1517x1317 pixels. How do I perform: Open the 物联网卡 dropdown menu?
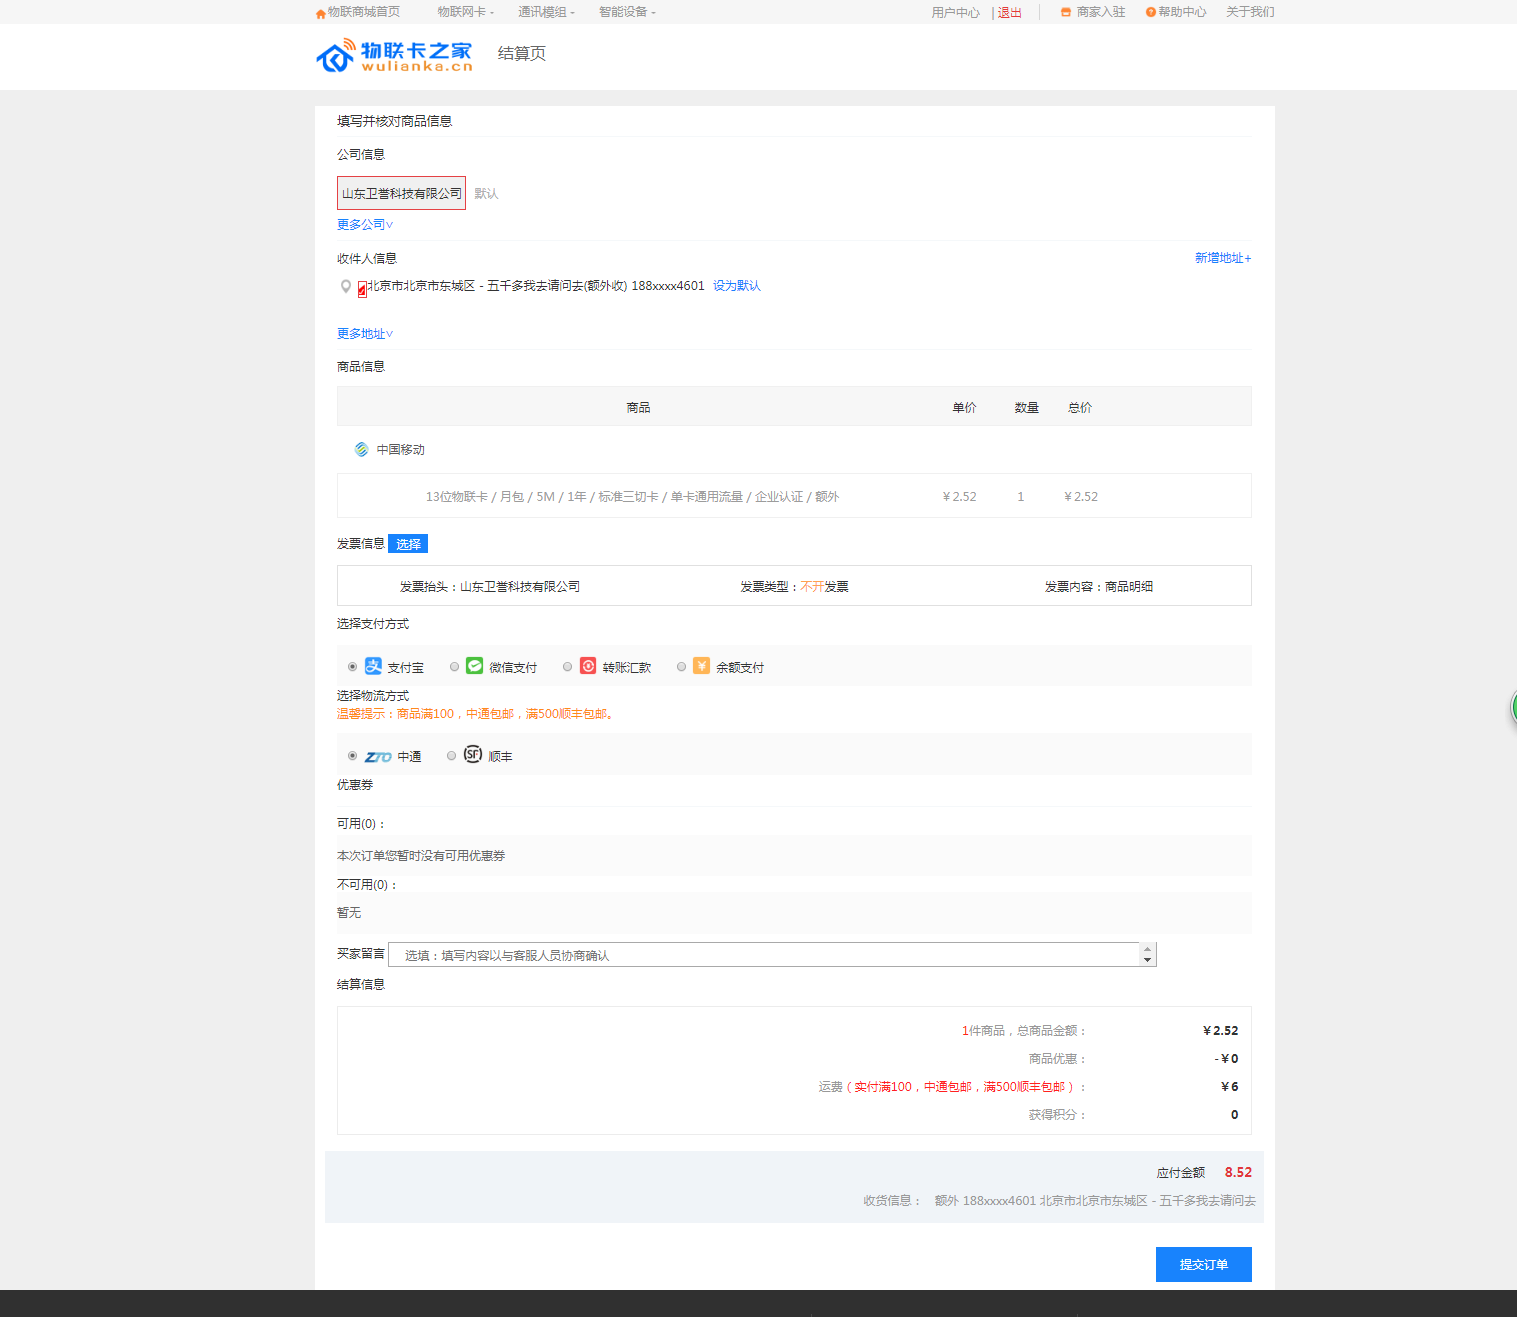[465, 12]
